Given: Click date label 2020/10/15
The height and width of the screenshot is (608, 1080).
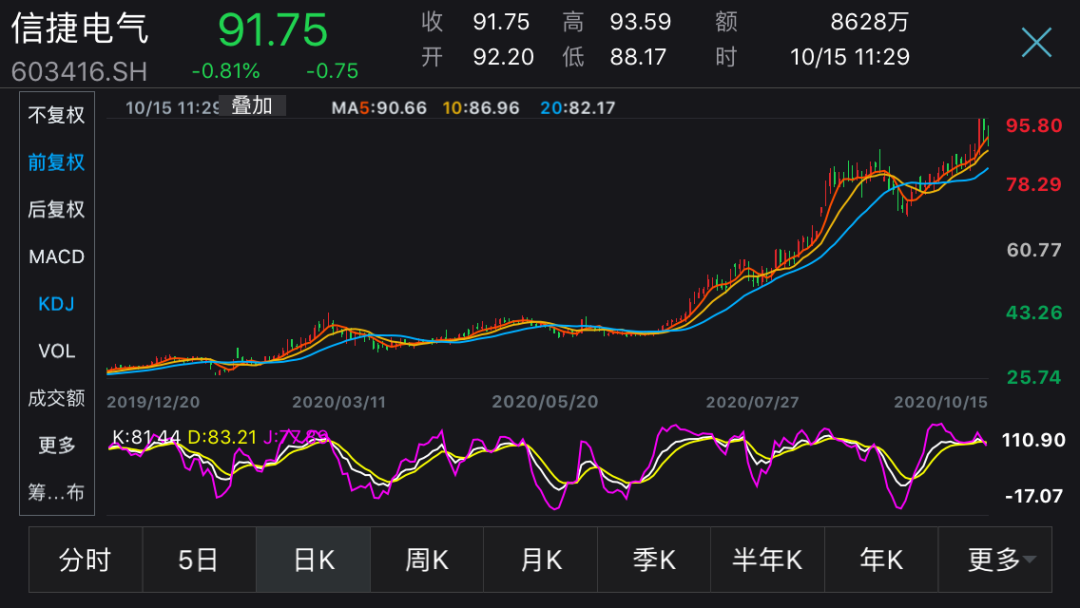Looking at the screenshot, I should coord(941,402).
